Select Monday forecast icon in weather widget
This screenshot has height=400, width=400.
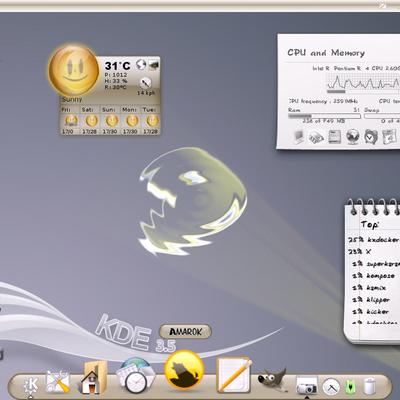tap(132, 121)
